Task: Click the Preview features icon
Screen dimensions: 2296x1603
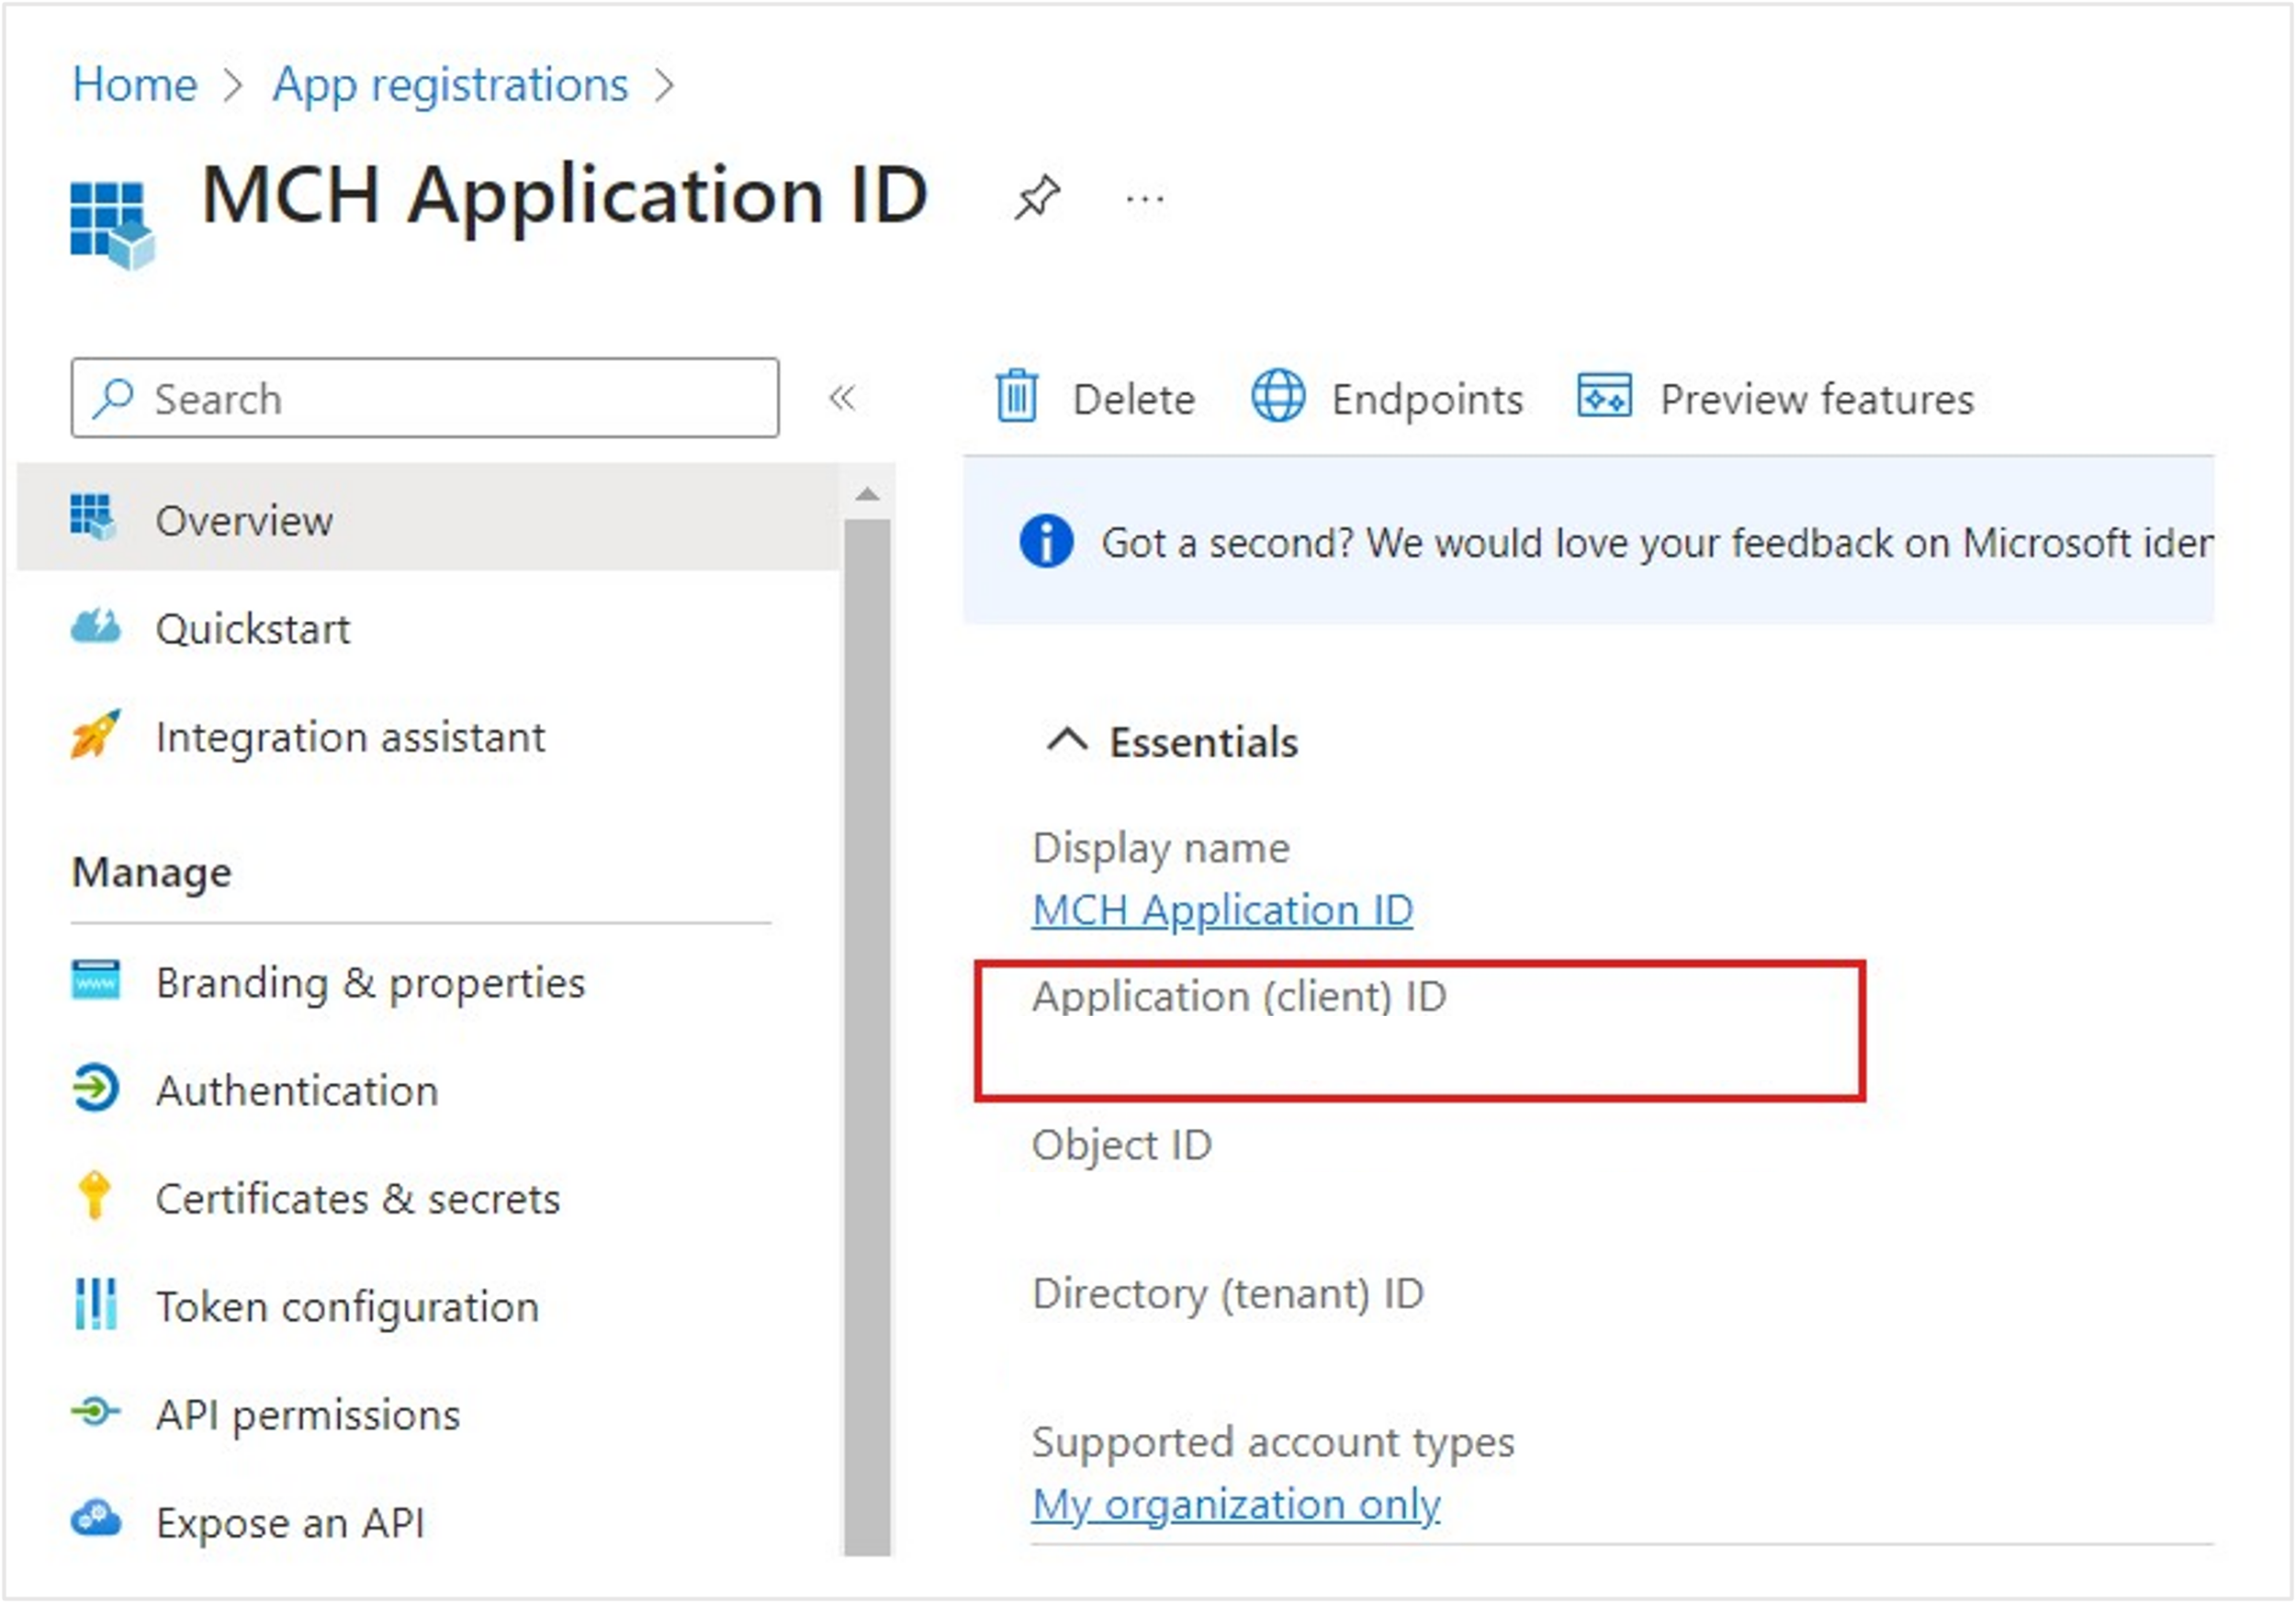Action: click(1603, 396)
